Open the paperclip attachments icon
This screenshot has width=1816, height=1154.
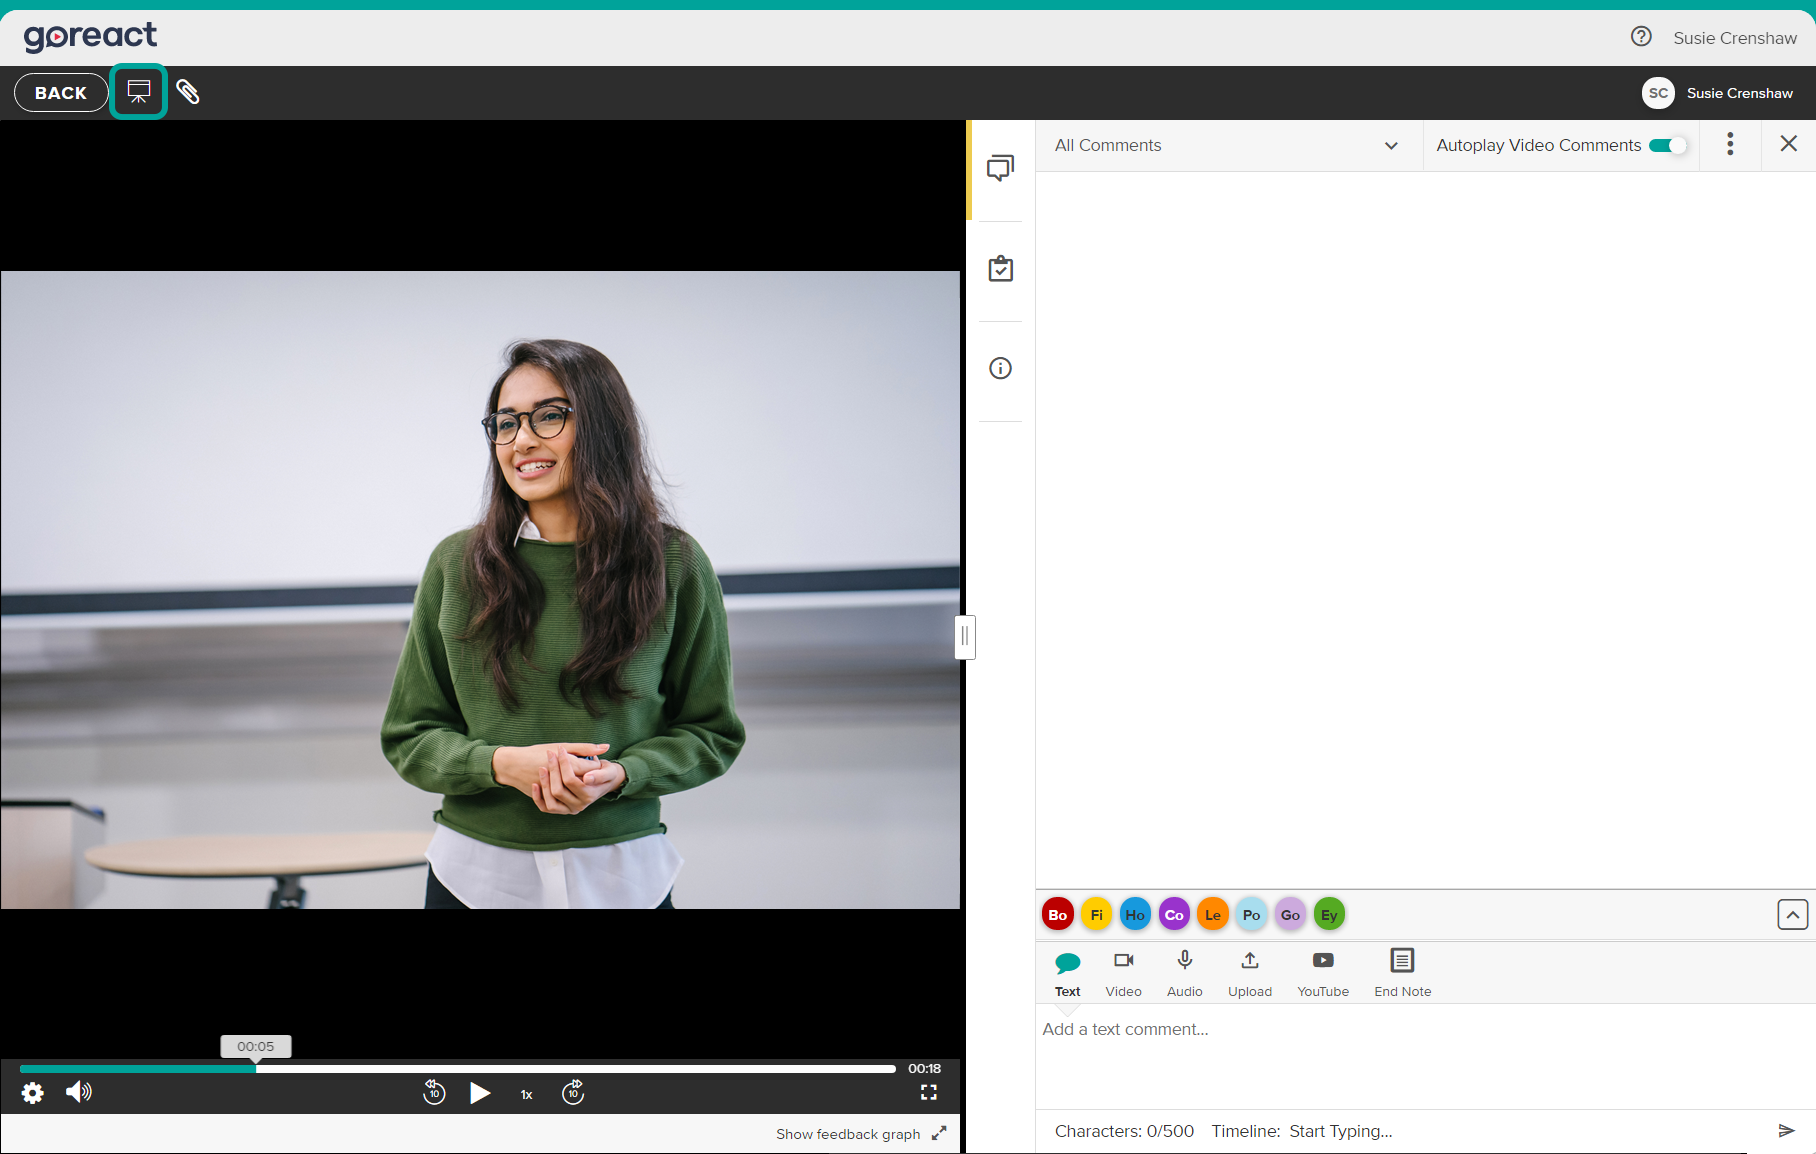click(188, 92)
